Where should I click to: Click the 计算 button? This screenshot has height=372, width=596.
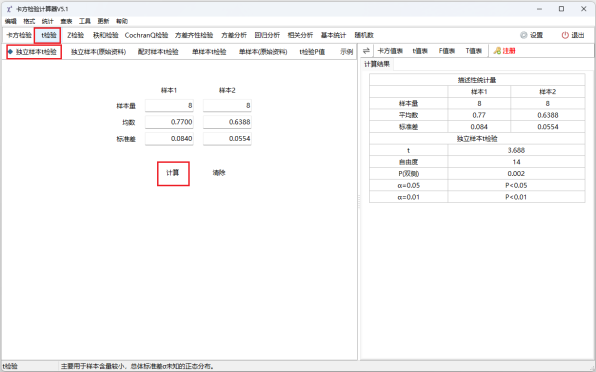(x=173, y=173)
